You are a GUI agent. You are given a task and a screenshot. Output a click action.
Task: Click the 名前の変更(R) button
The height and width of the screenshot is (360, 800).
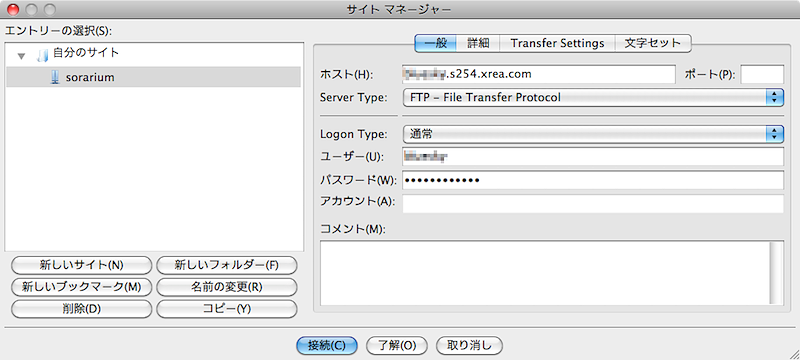(x=227, y=287)
